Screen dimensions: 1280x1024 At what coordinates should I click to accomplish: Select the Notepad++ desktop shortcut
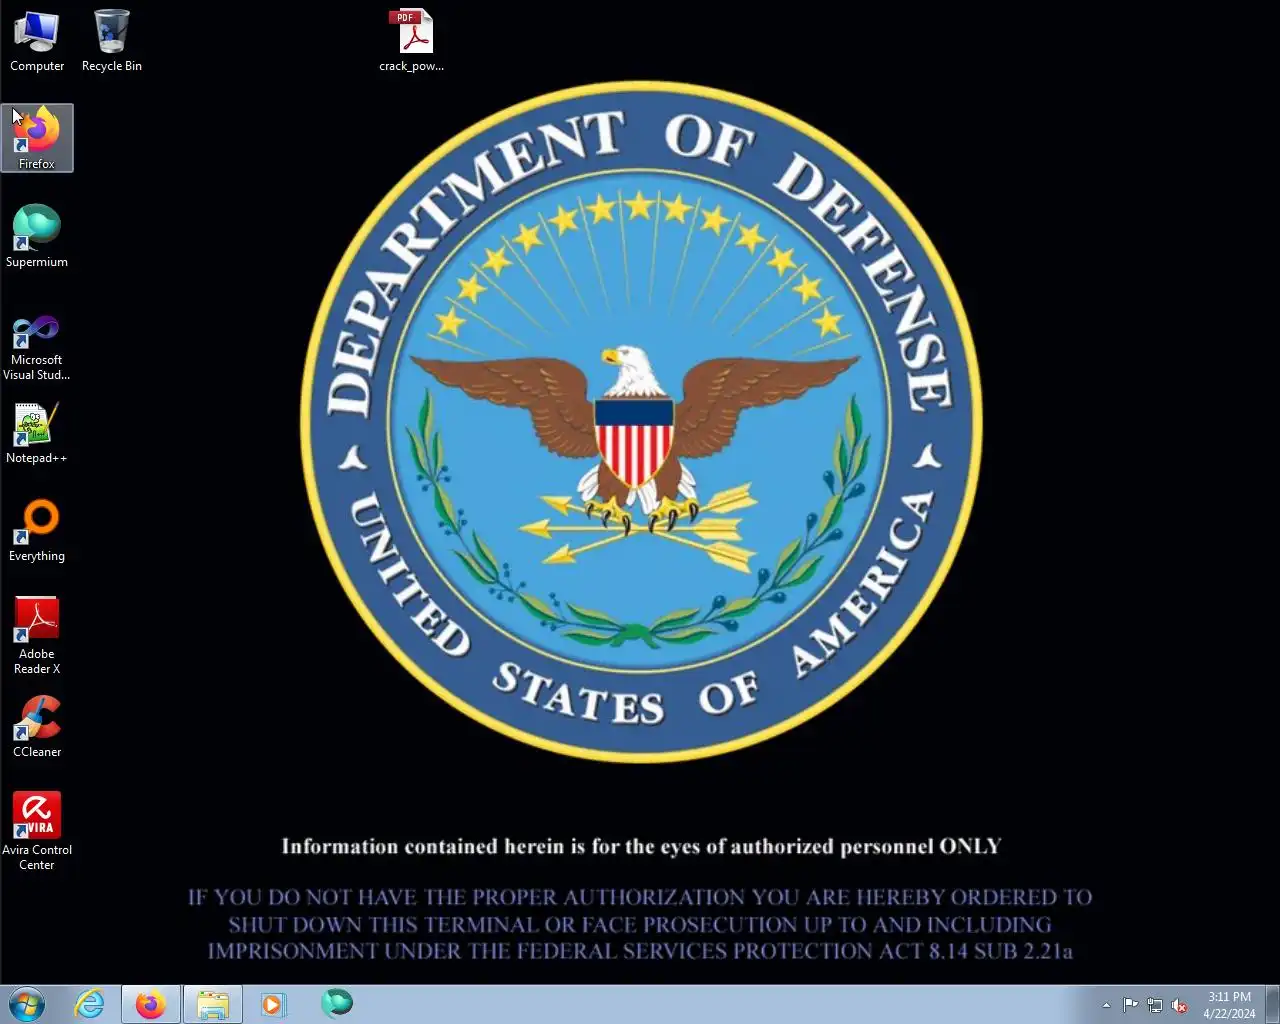pyautogui.click(x=37, y=433)
